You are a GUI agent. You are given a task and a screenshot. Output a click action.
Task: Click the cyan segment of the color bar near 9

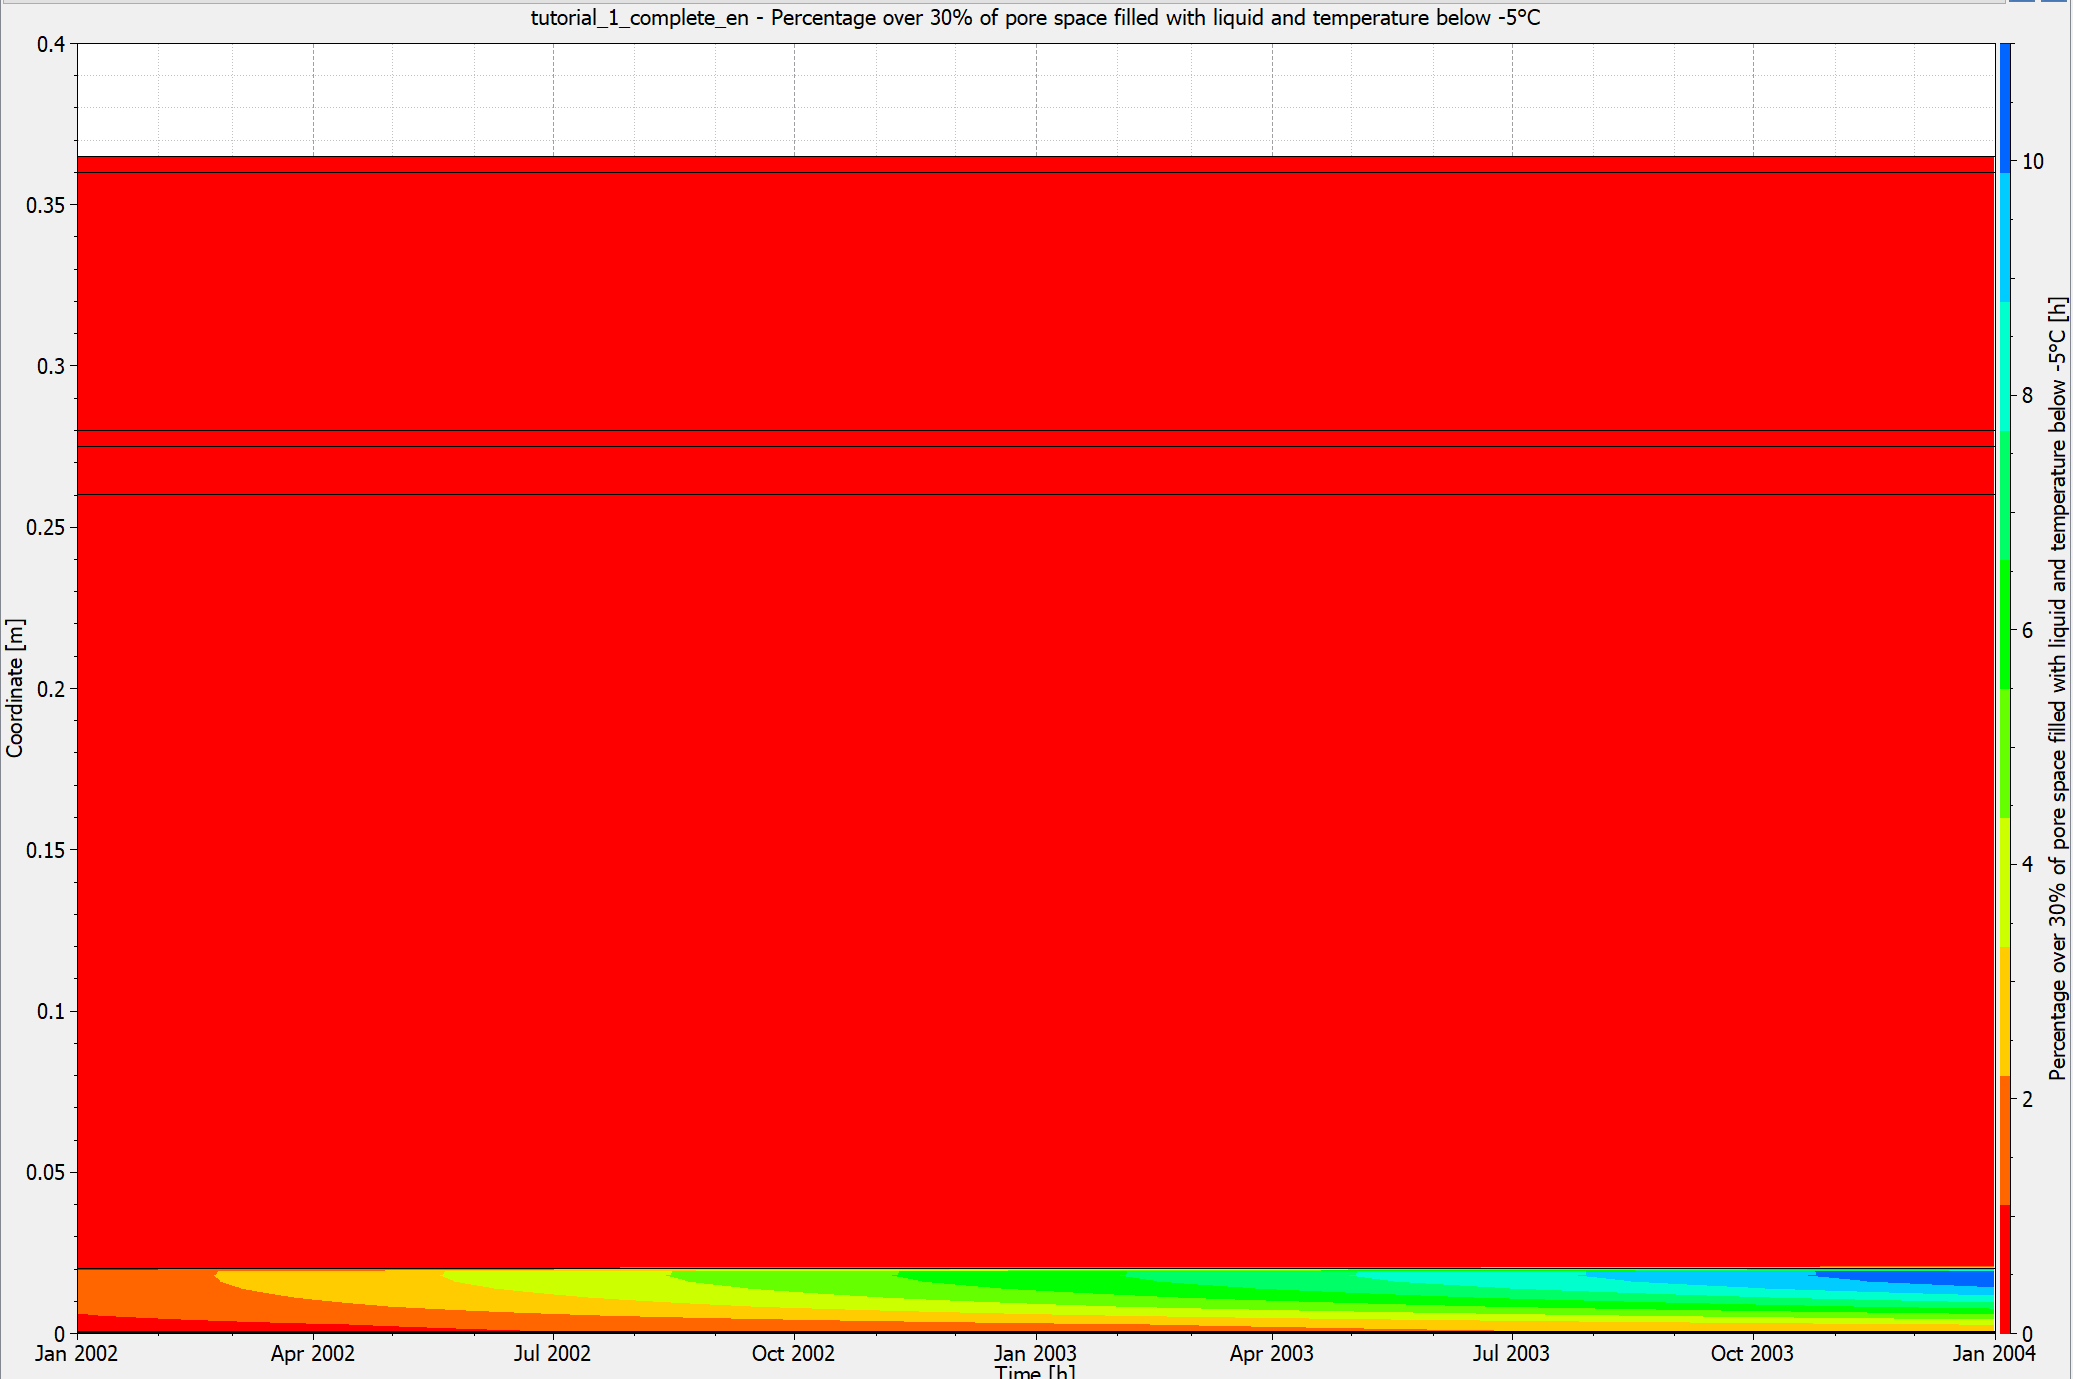(2005, 237)
